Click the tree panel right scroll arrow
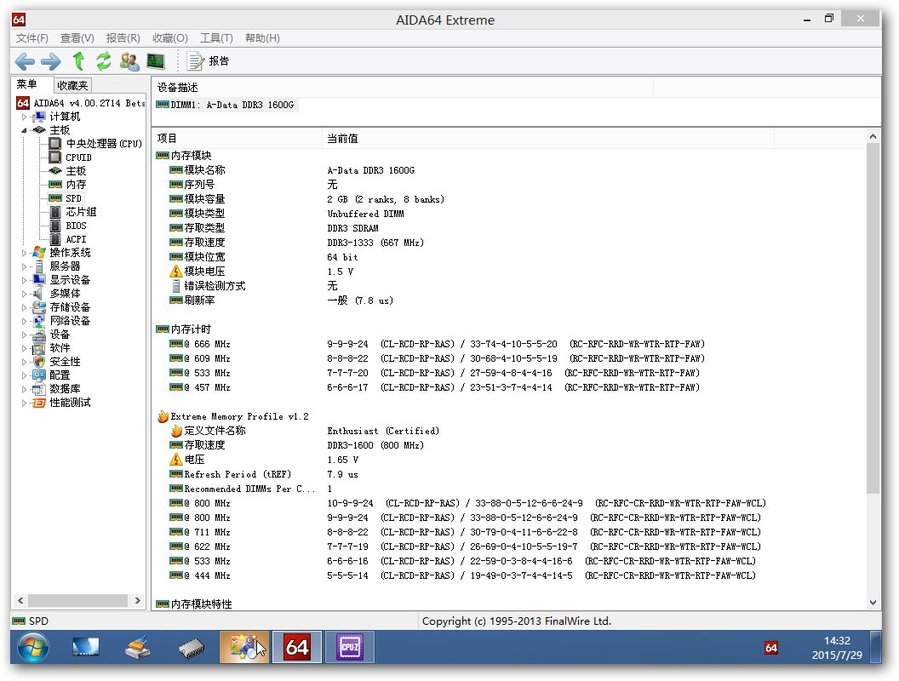The height and width of the screenshot is (681, 899). click(138, 600)
